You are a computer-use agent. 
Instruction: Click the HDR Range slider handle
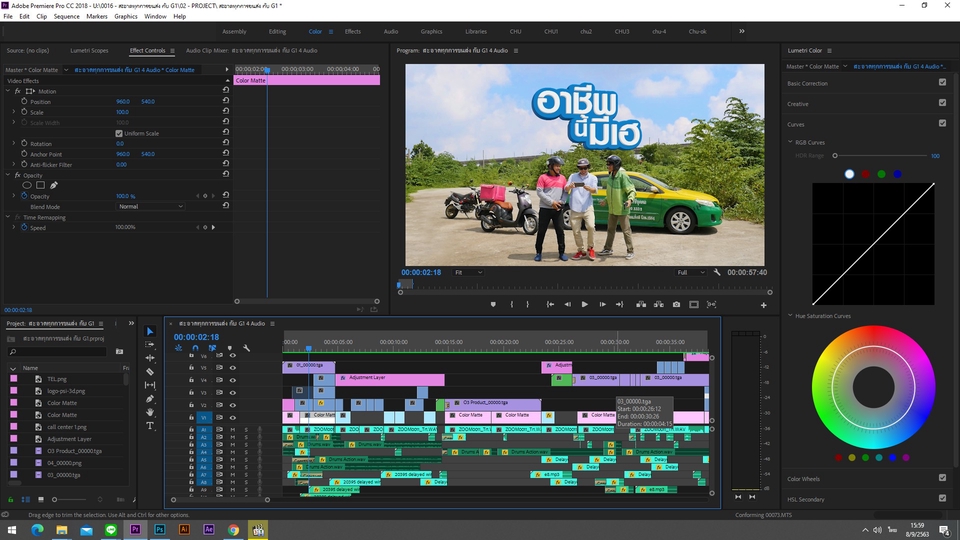[834, 156]
